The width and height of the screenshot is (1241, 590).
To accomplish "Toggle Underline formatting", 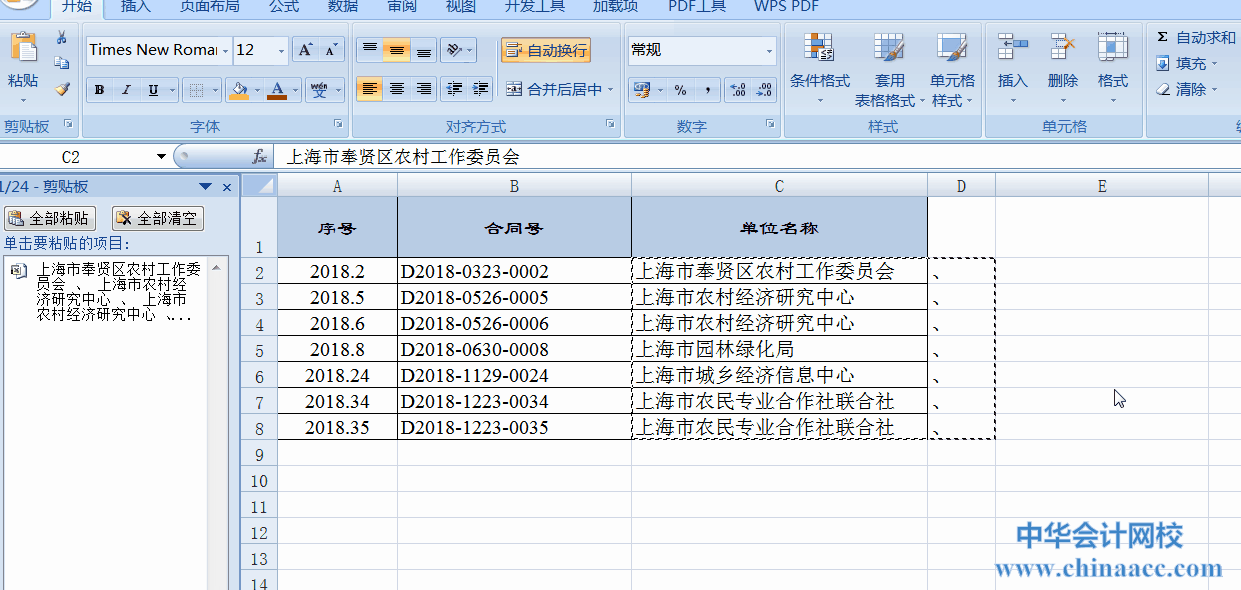I will click(x=153, y=90).
